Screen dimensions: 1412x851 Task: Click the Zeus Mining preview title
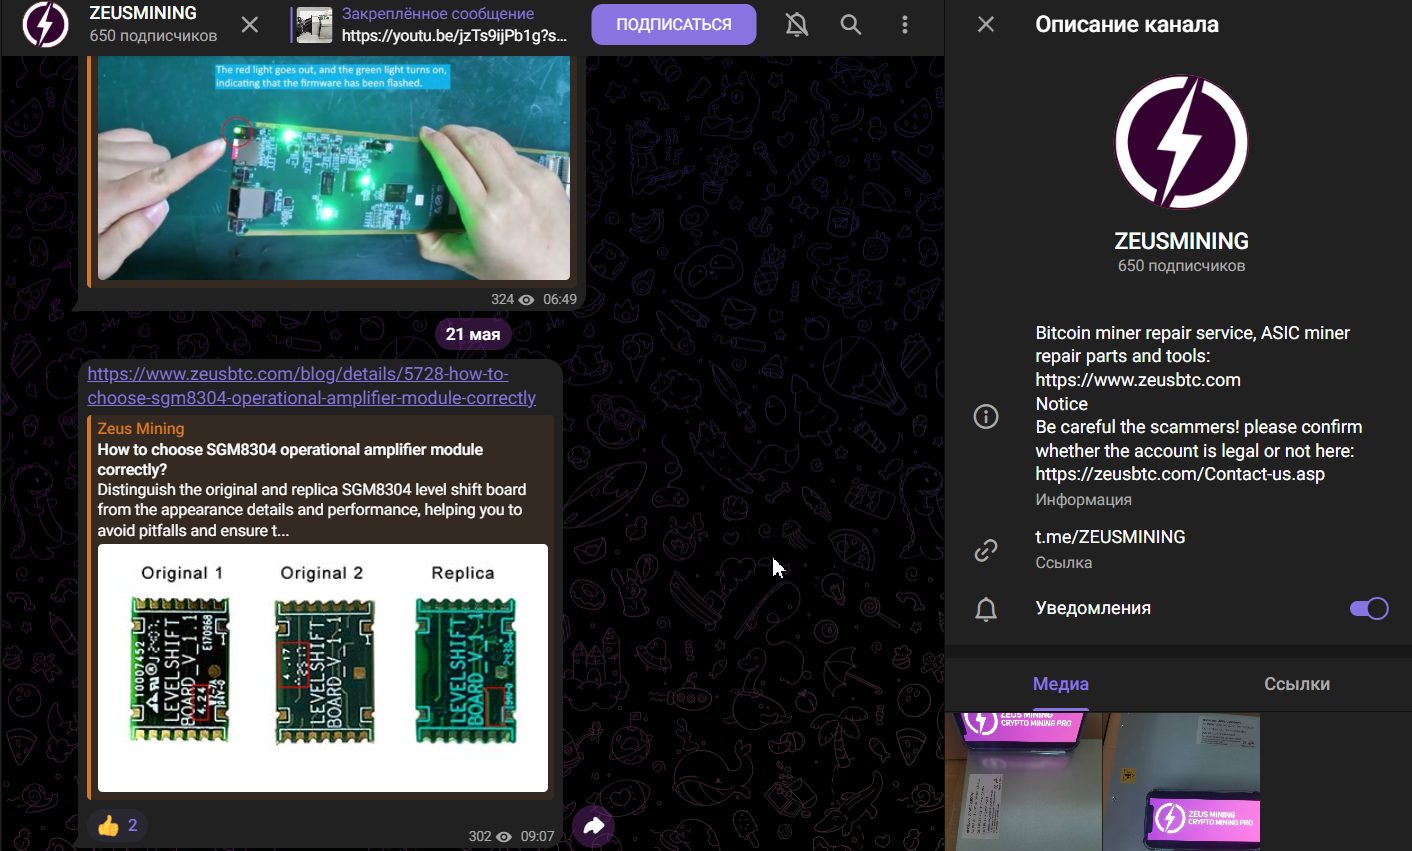point(141,428)
